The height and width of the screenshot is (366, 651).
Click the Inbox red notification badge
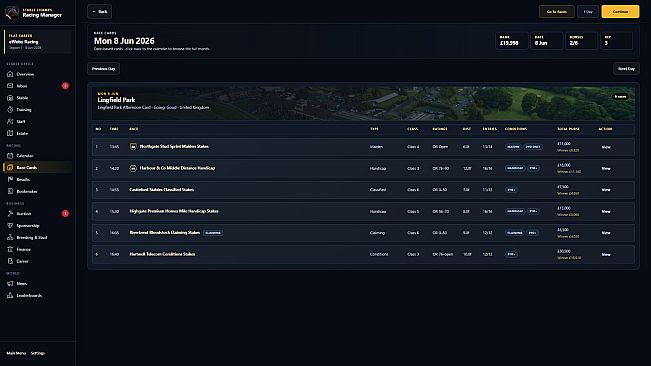point(65,86)
